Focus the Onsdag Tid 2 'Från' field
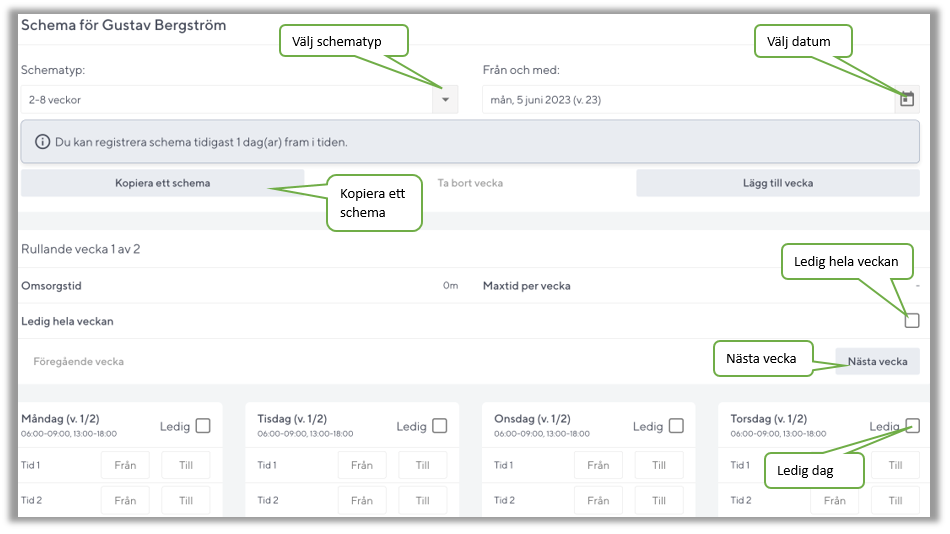This screenshot has height=534, width=950. tap(598, 500)
